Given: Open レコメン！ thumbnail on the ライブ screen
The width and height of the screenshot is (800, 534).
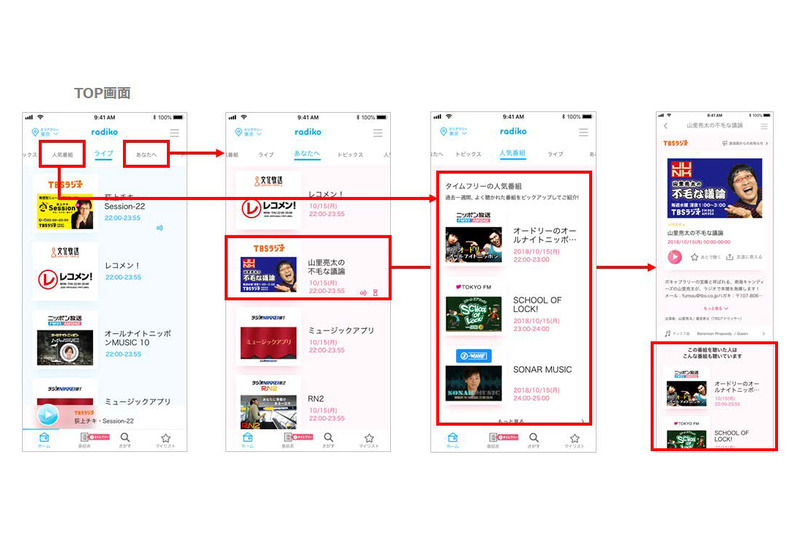Looking at the screenshot, I should tap(65, 279).
